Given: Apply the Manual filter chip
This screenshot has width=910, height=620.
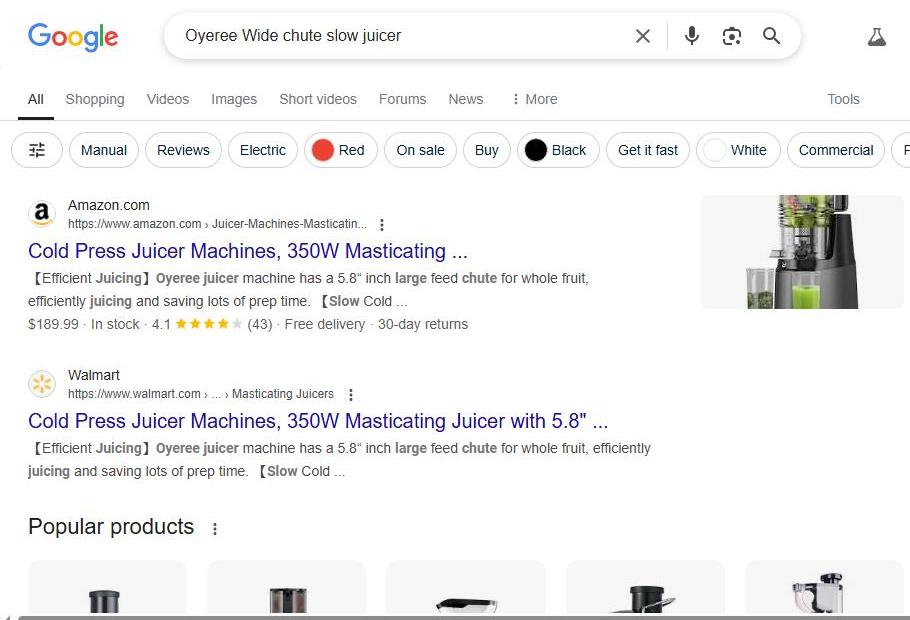Looking at the screenshot, I should click(104, 150).
